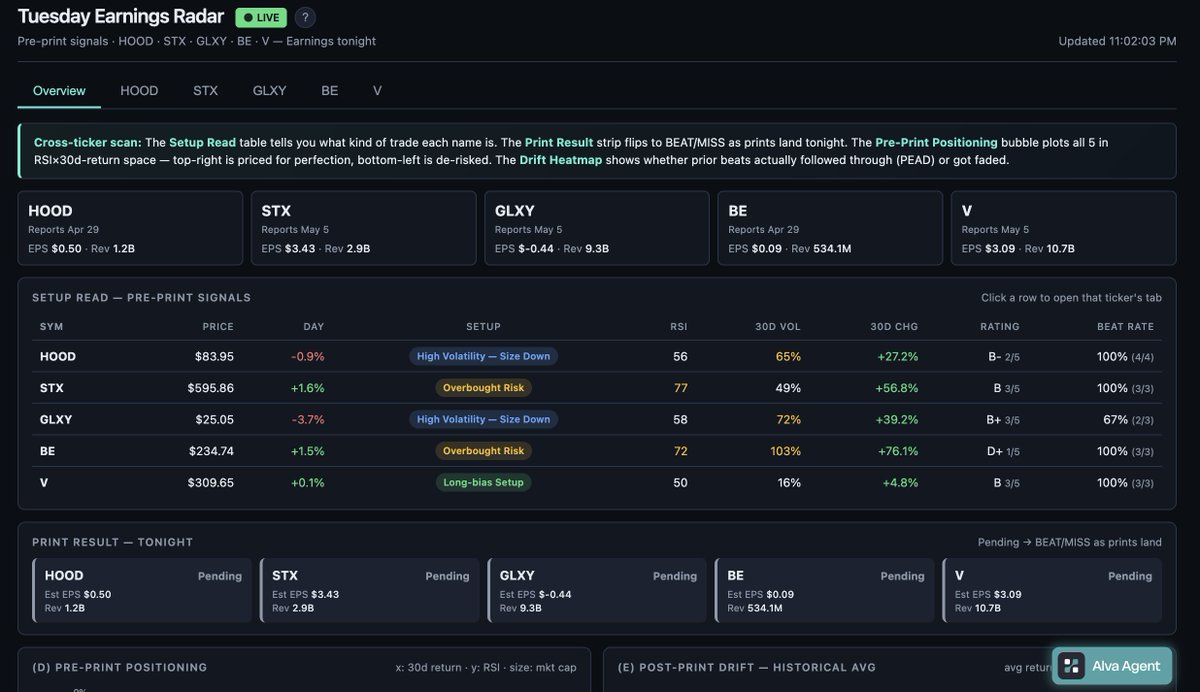This screenshot has width=1200, height=692.
Task: Open the GLXY tab
Action: click(269, 90)
